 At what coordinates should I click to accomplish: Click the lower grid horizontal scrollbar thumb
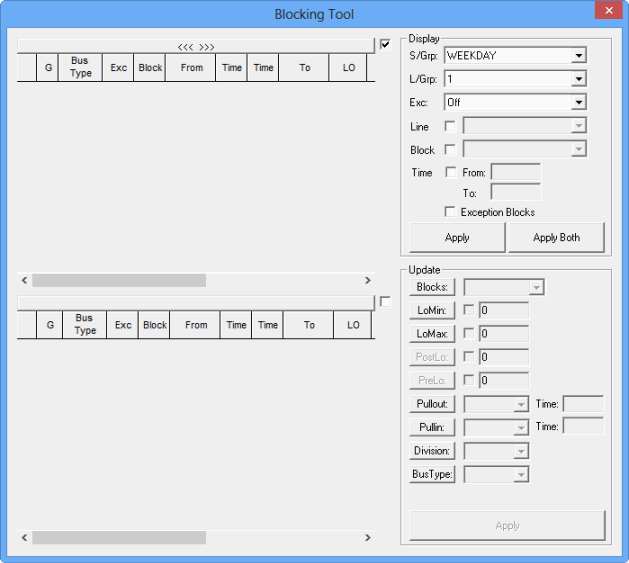(119, 537)
